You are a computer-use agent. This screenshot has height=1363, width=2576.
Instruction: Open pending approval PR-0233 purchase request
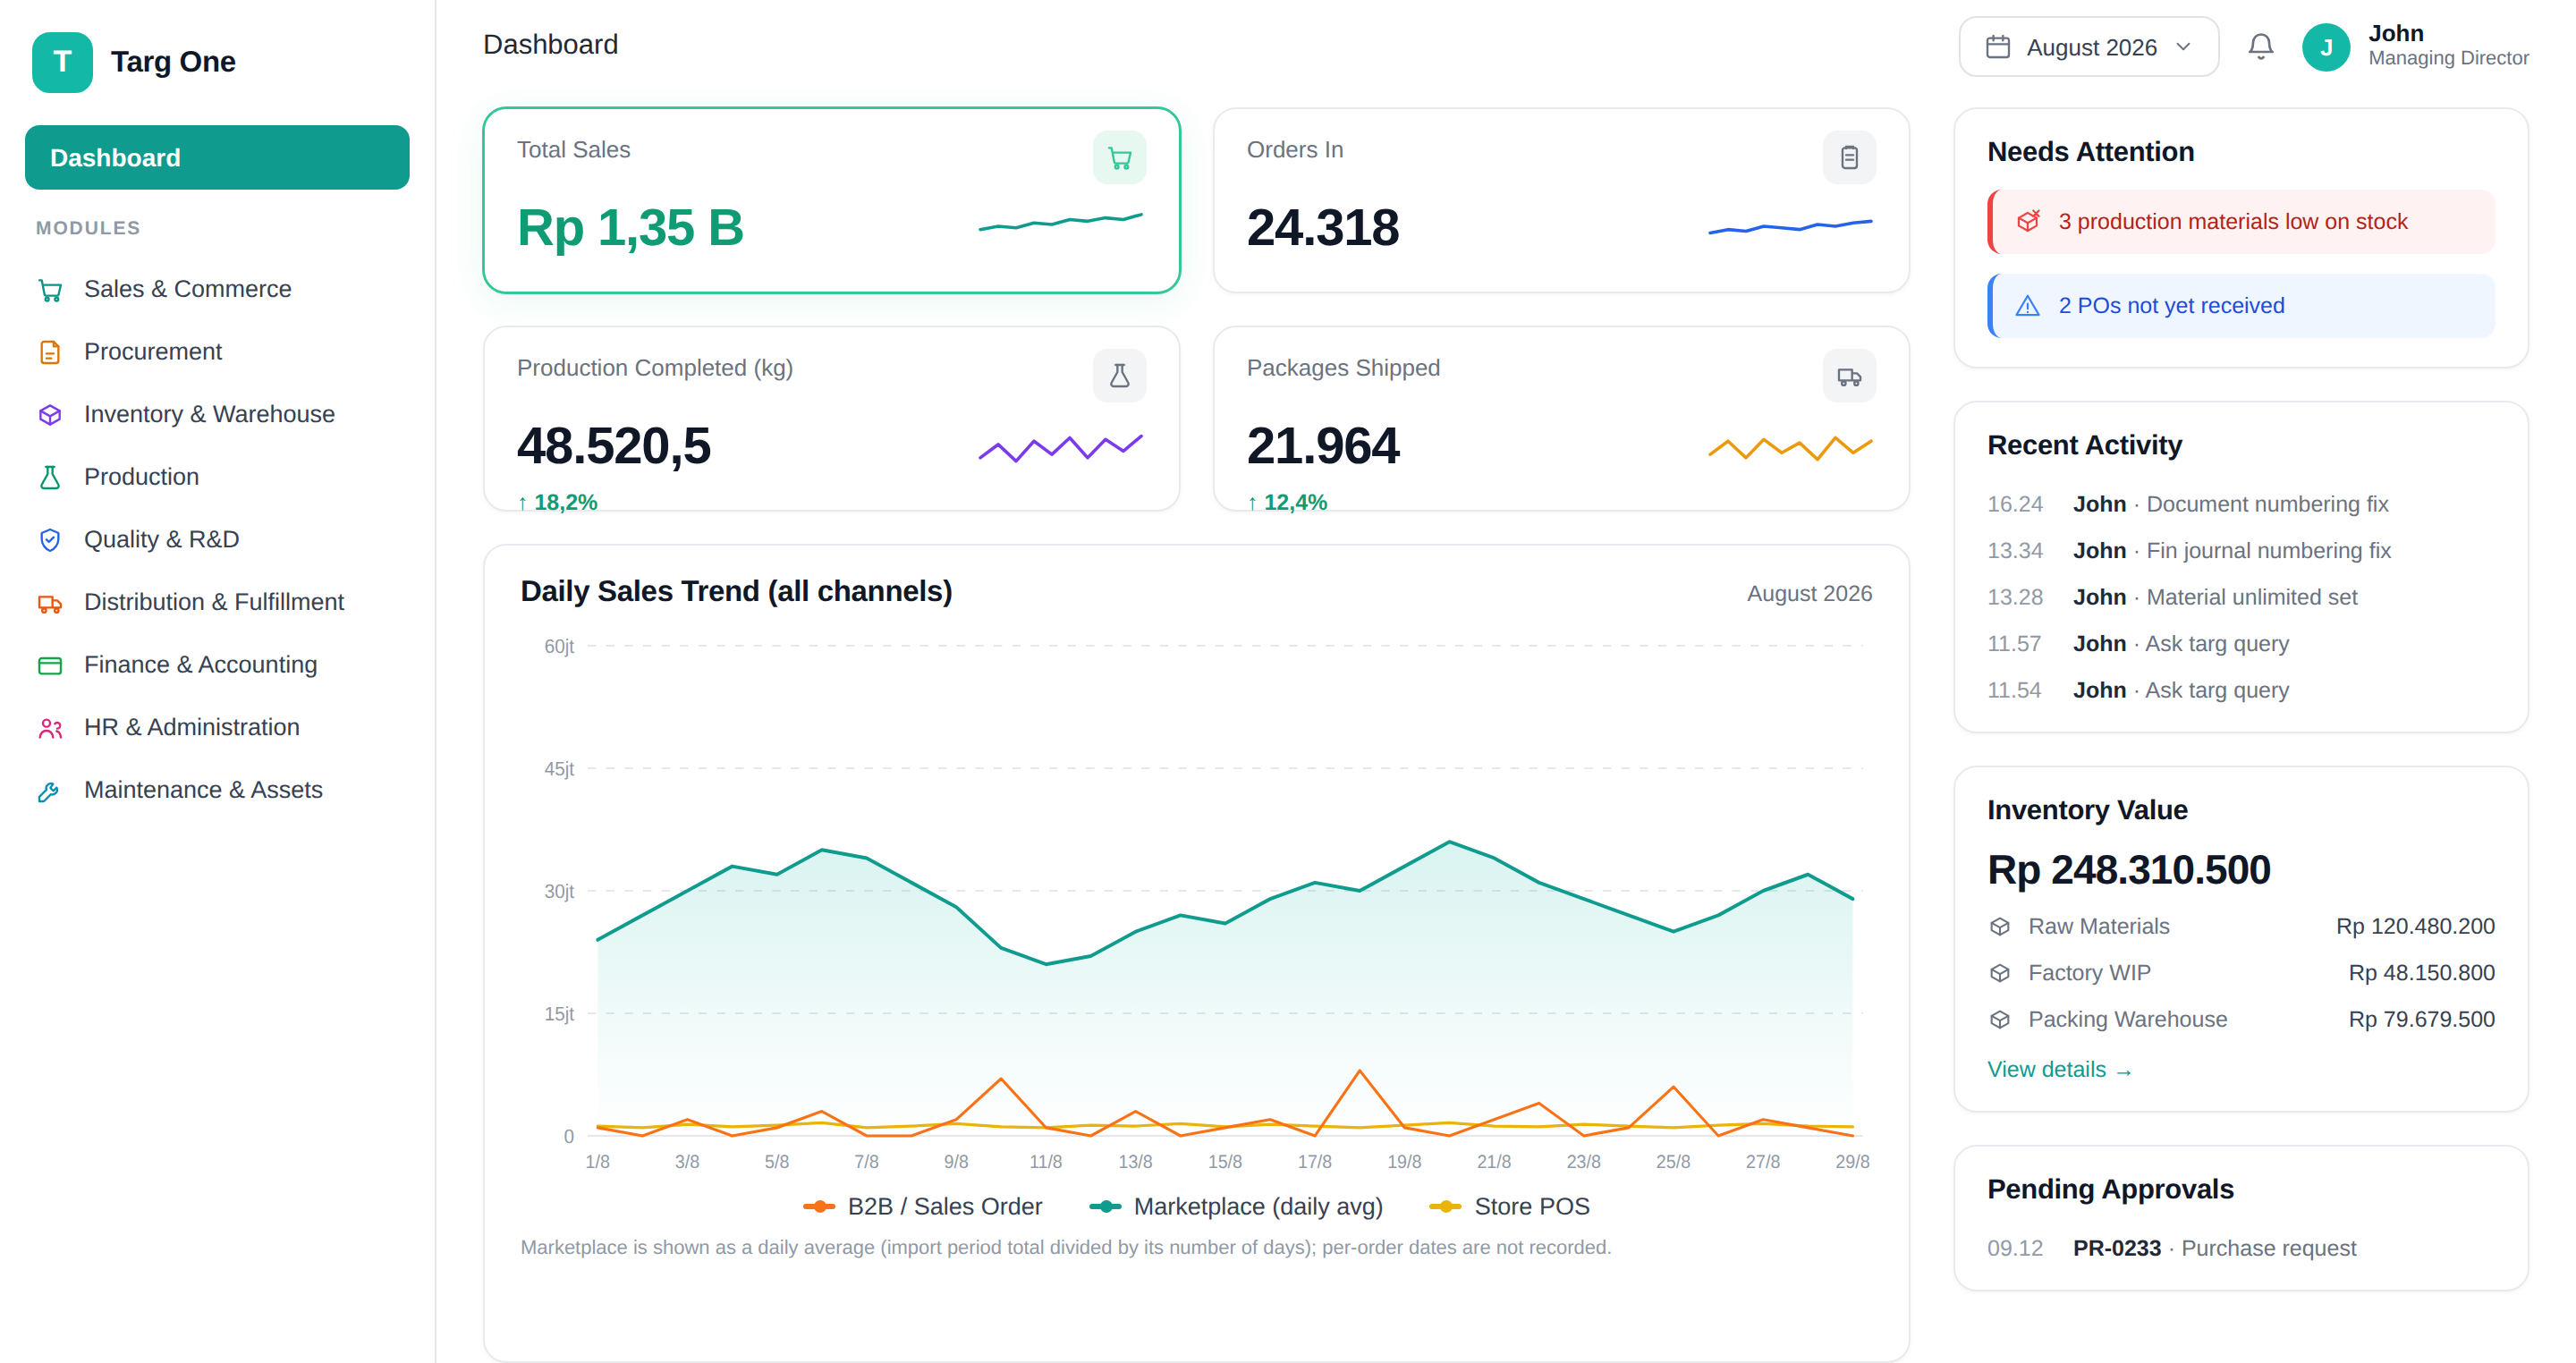(x=2241, y=1248)
